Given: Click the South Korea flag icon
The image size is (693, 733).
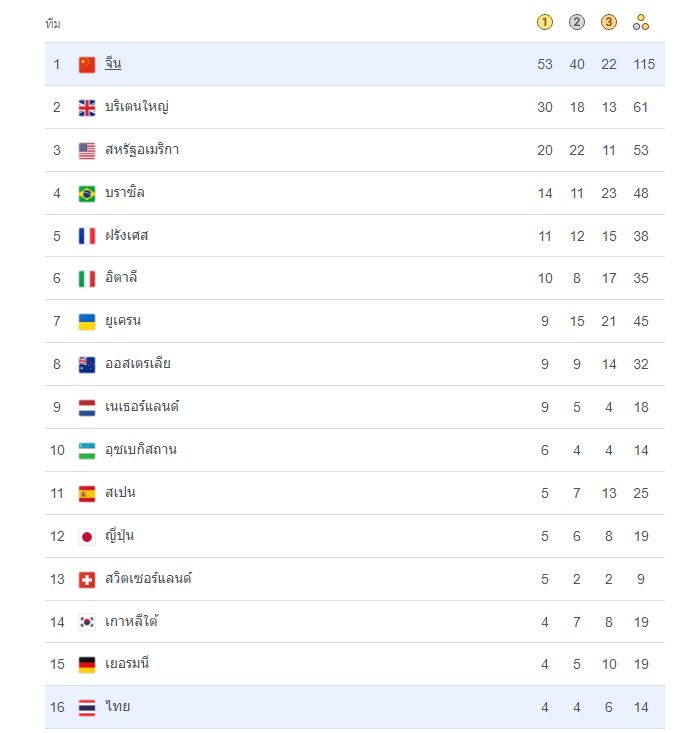Looking at the screenshot, I should [x=87, y=623].
